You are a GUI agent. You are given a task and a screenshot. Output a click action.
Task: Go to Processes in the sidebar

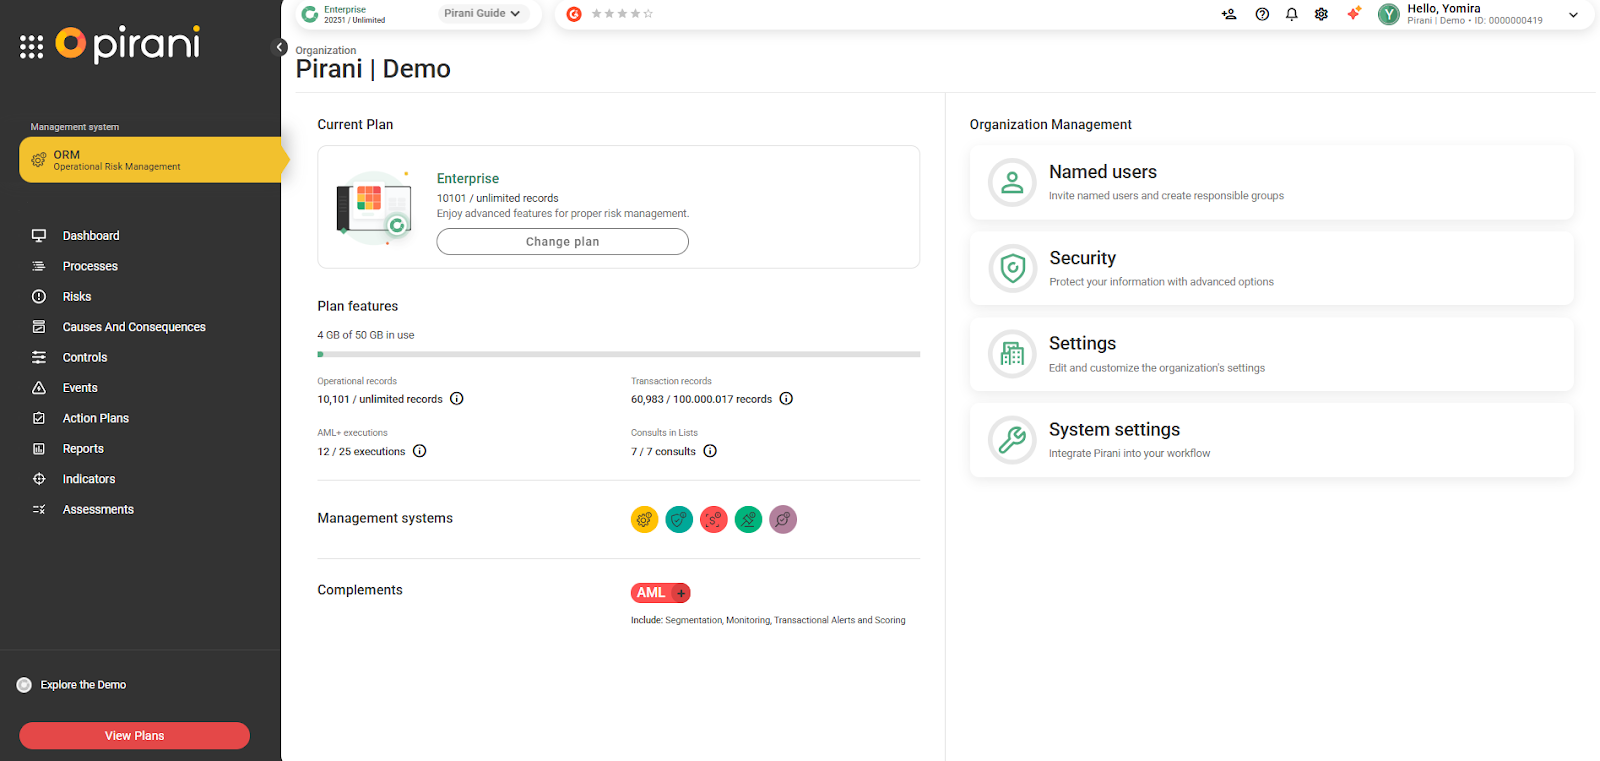(90, 266)
